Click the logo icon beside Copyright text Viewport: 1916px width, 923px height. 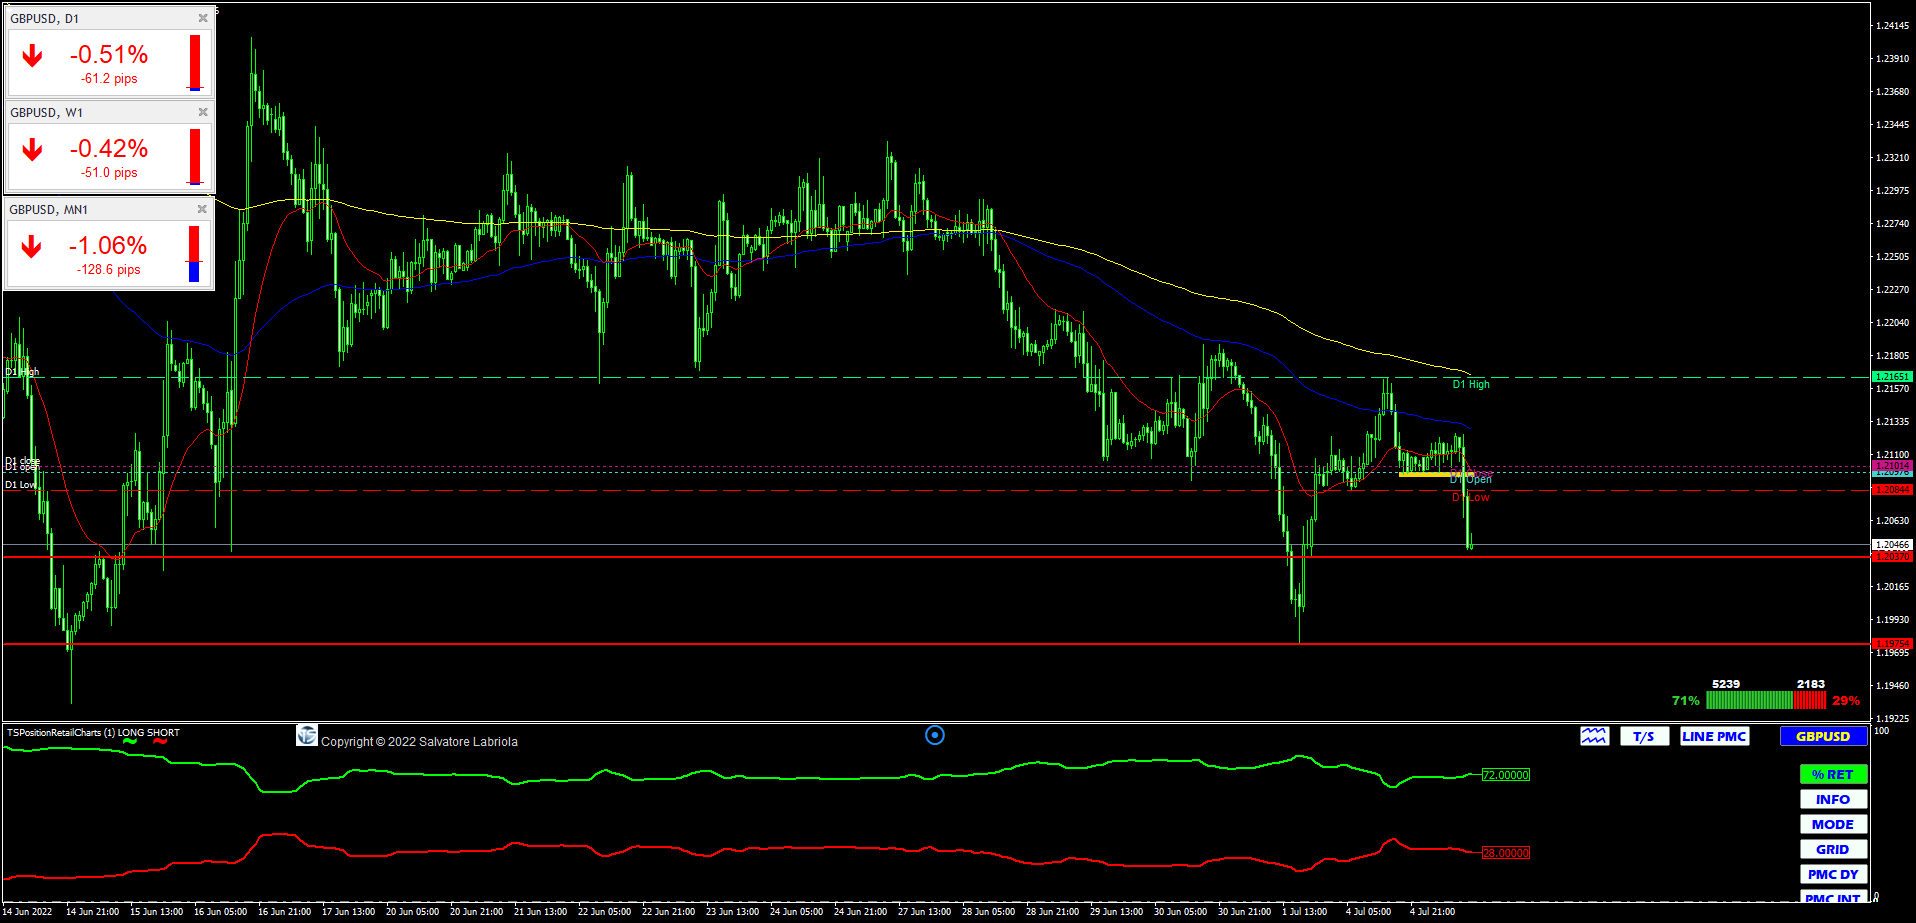pyautogui.click(x=307, y=736)
